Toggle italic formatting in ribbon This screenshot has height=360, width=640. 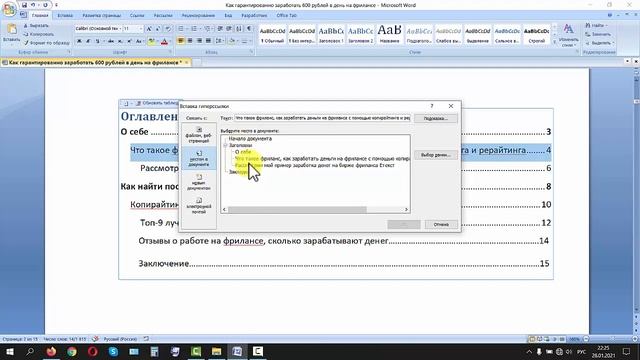(88, 41)
